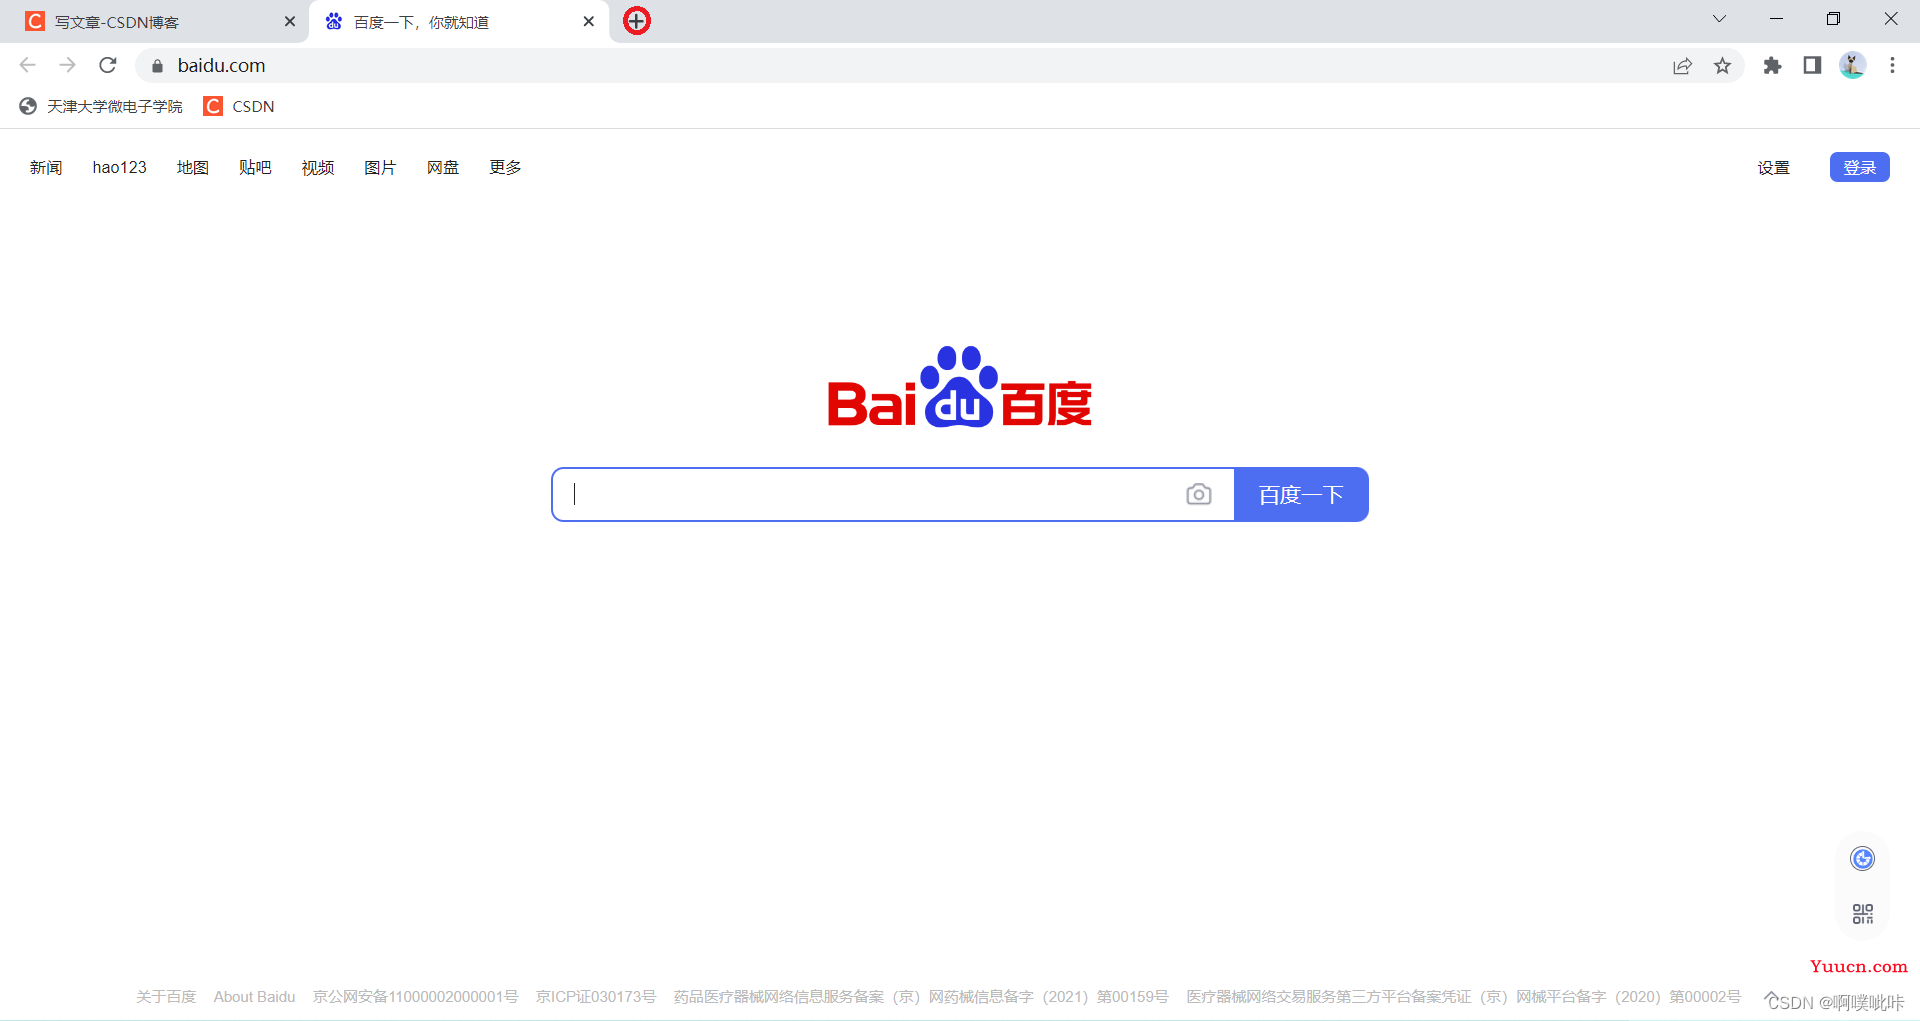Open the 设置 settings menu
1920x1021 pixels.
point(1773,167)
